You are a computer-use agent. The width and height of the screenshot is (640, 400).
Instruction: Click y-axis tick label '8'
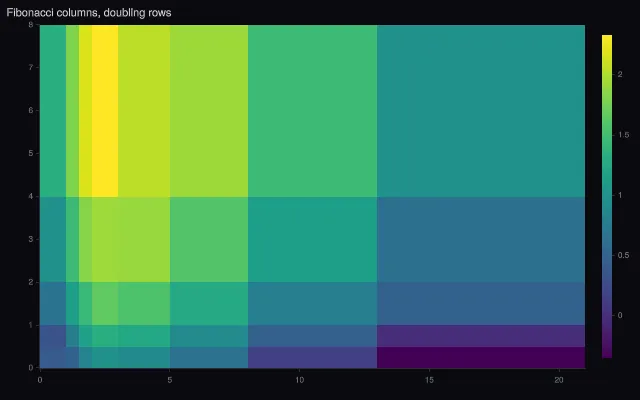pos(31,24)
